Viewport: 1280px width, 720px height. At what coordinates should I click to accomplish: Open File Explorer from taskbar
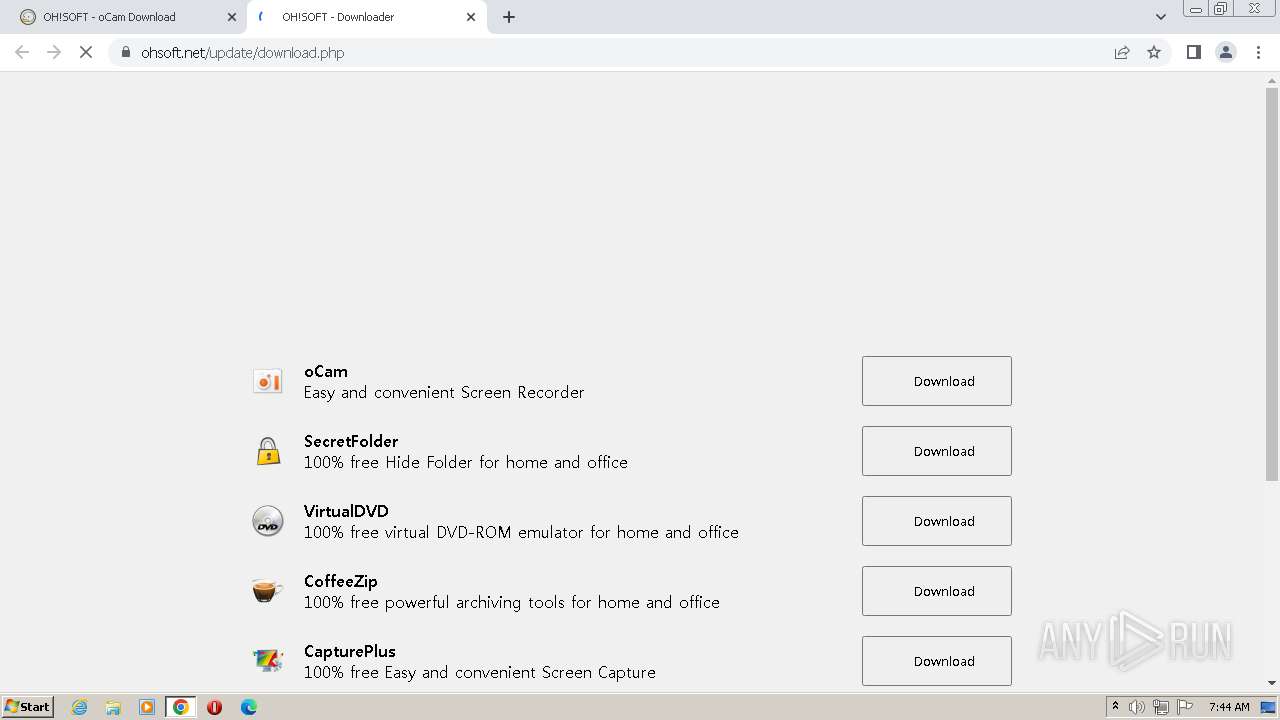[x=113, y=707]
